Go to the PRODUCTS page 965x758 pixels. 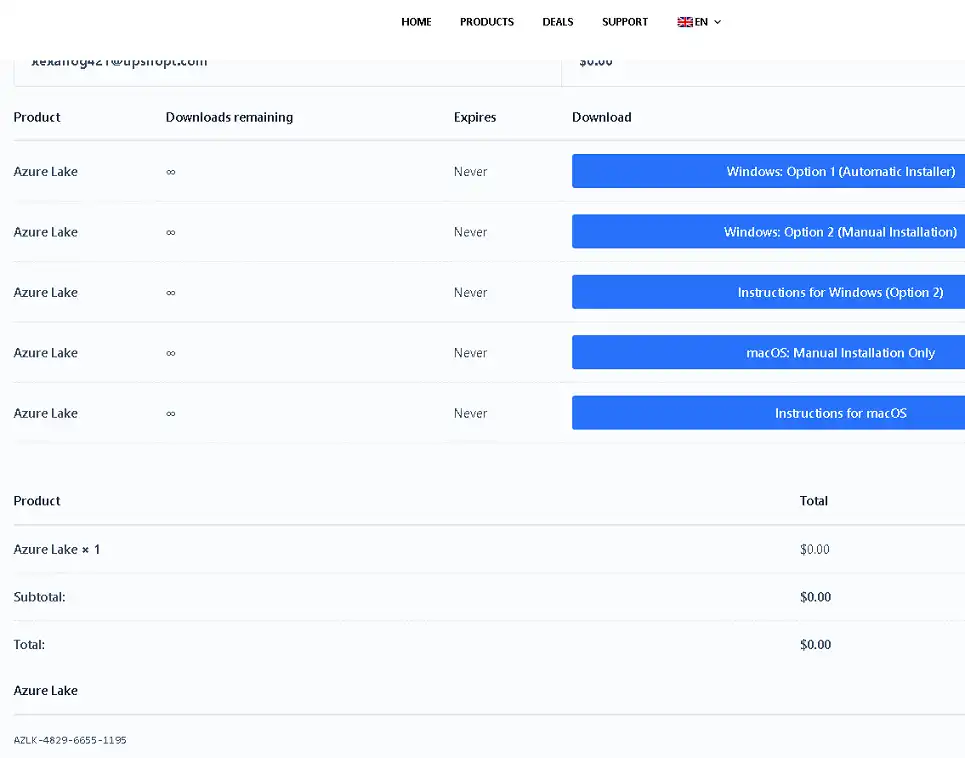(487, 22)
